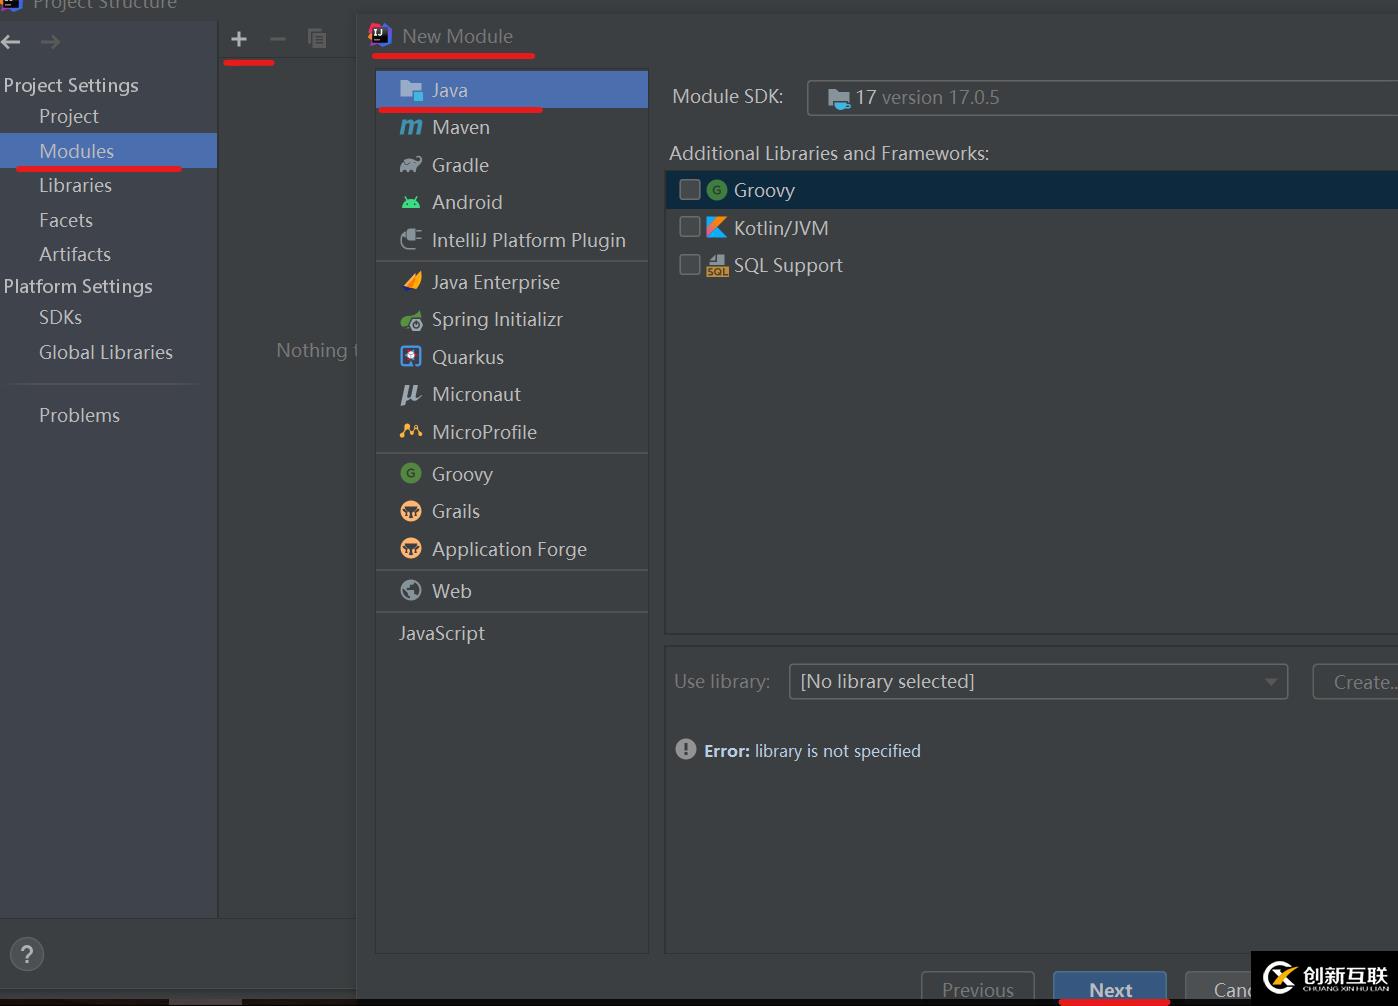Image resolution: width=1398 pixels, height=1006 pixels.
Task: Open Facets settings section
Action: [66, 220]
